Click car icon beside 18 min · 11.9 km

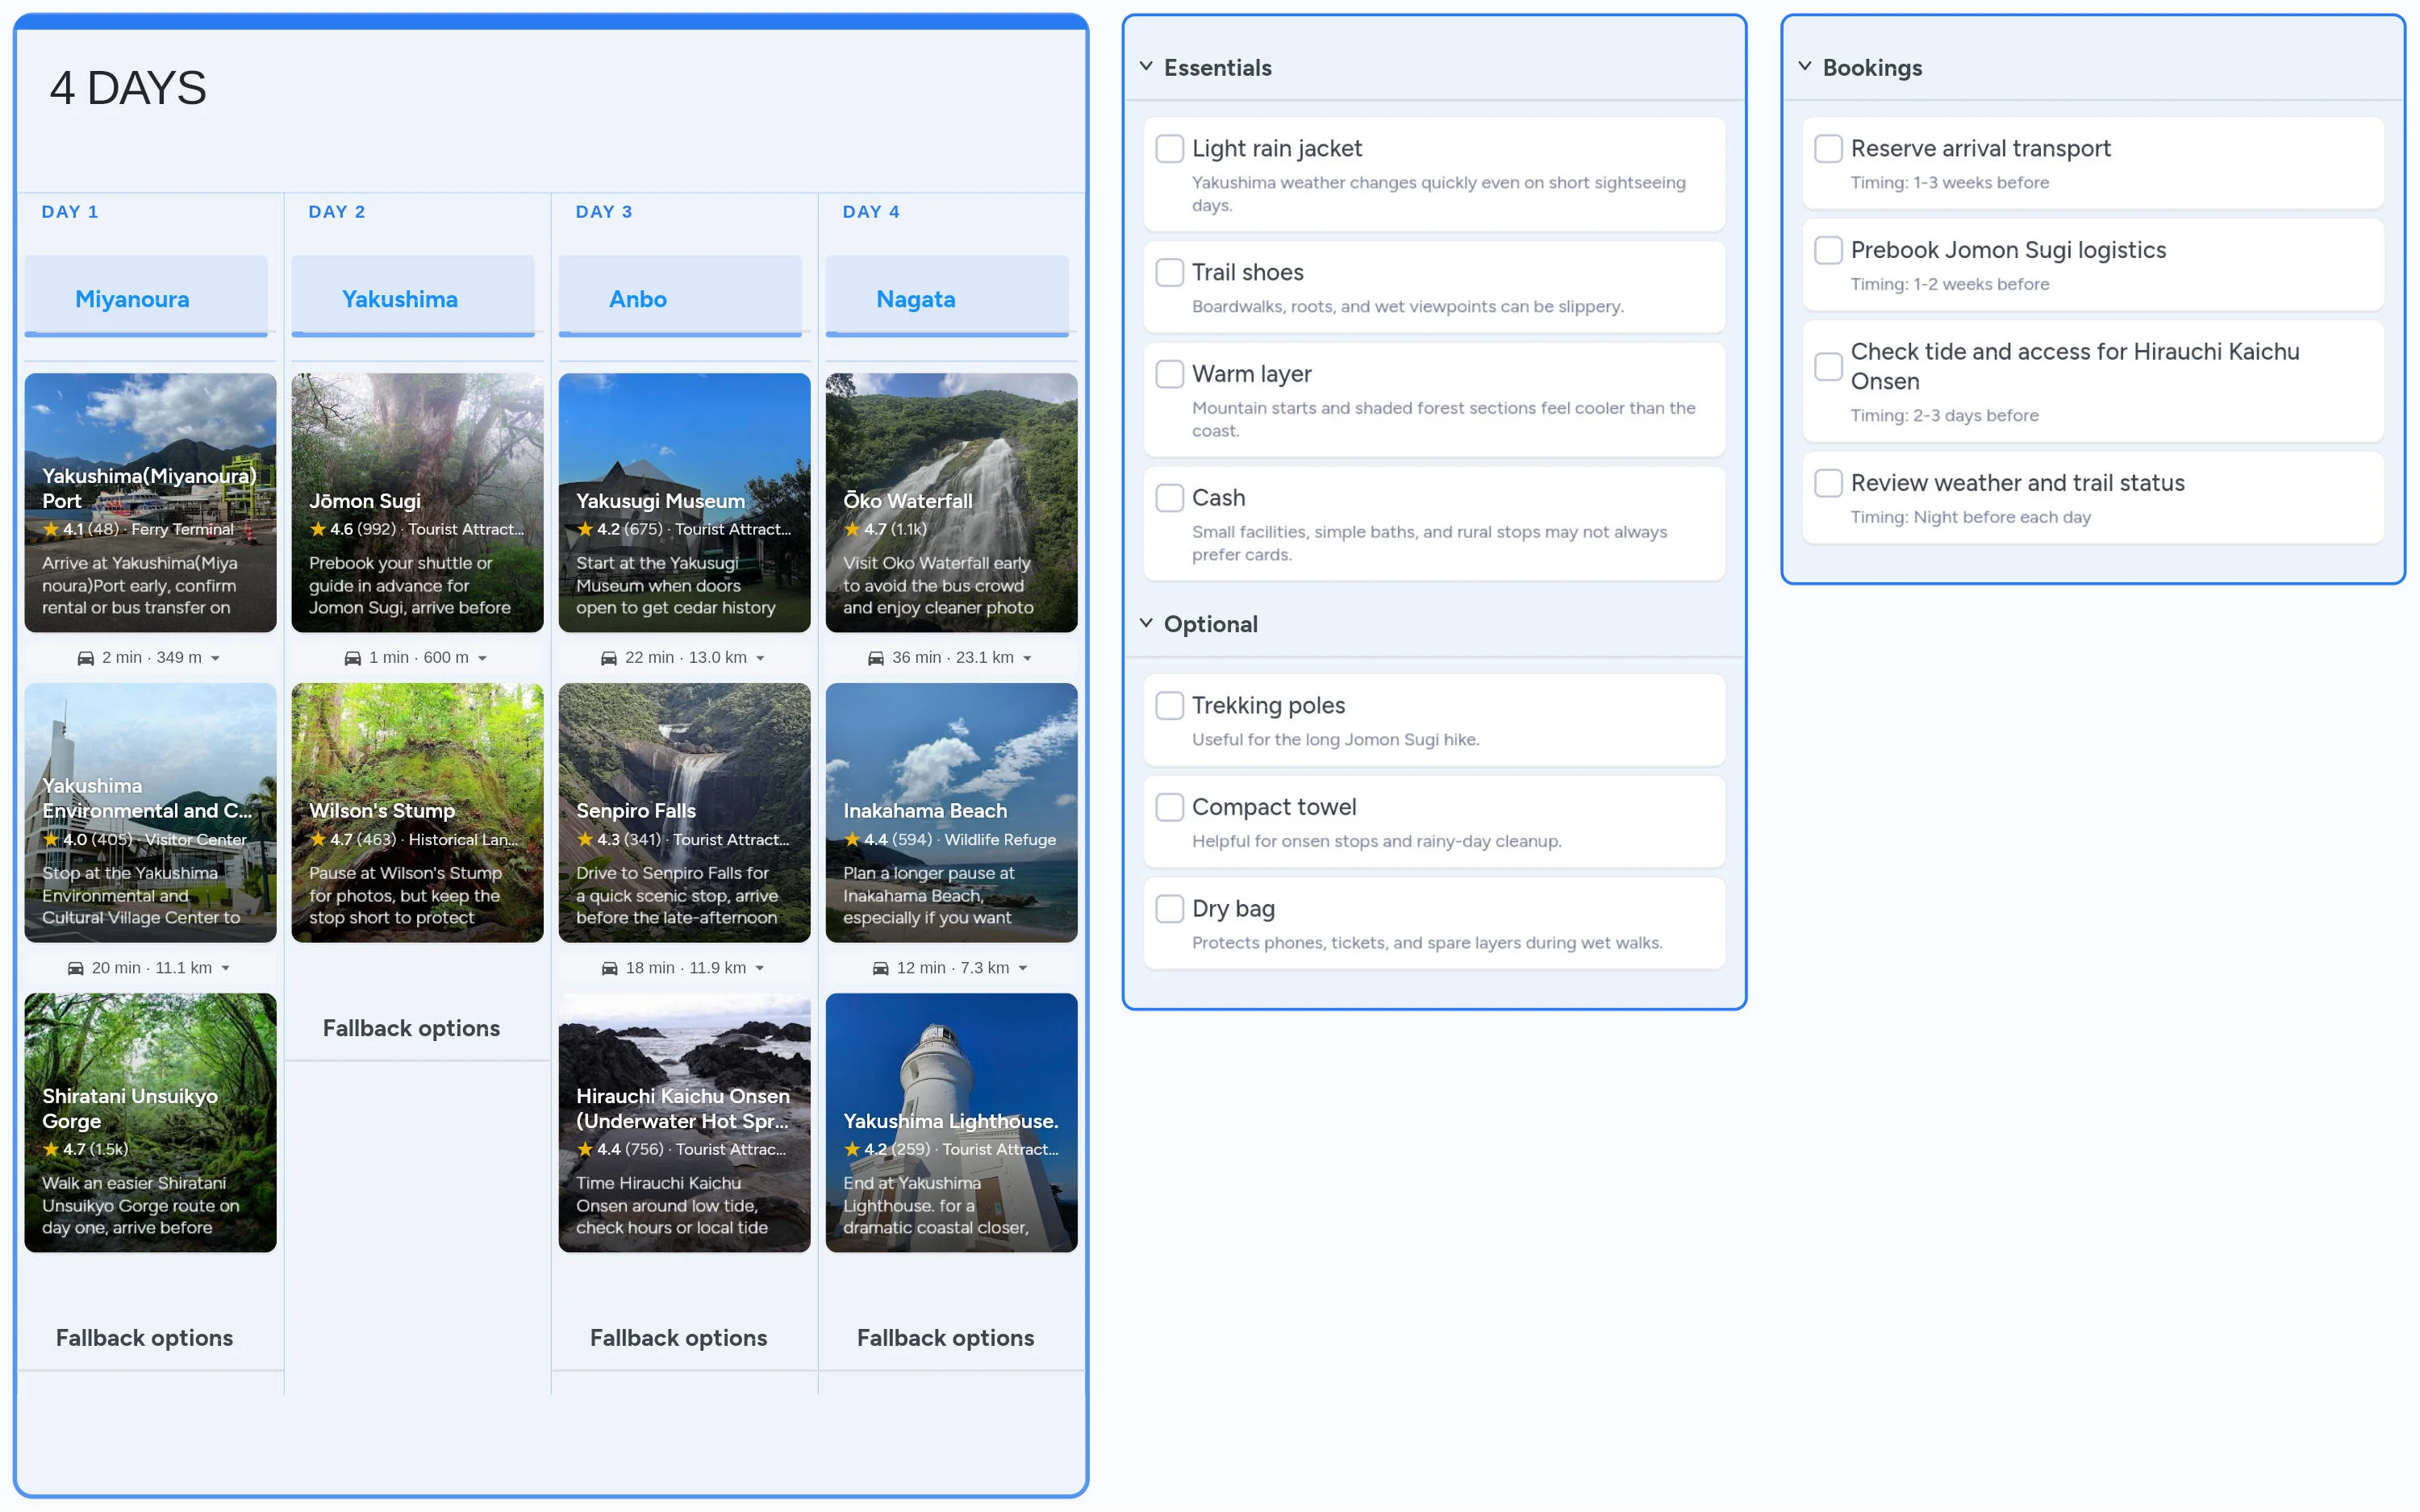[610, 968]
